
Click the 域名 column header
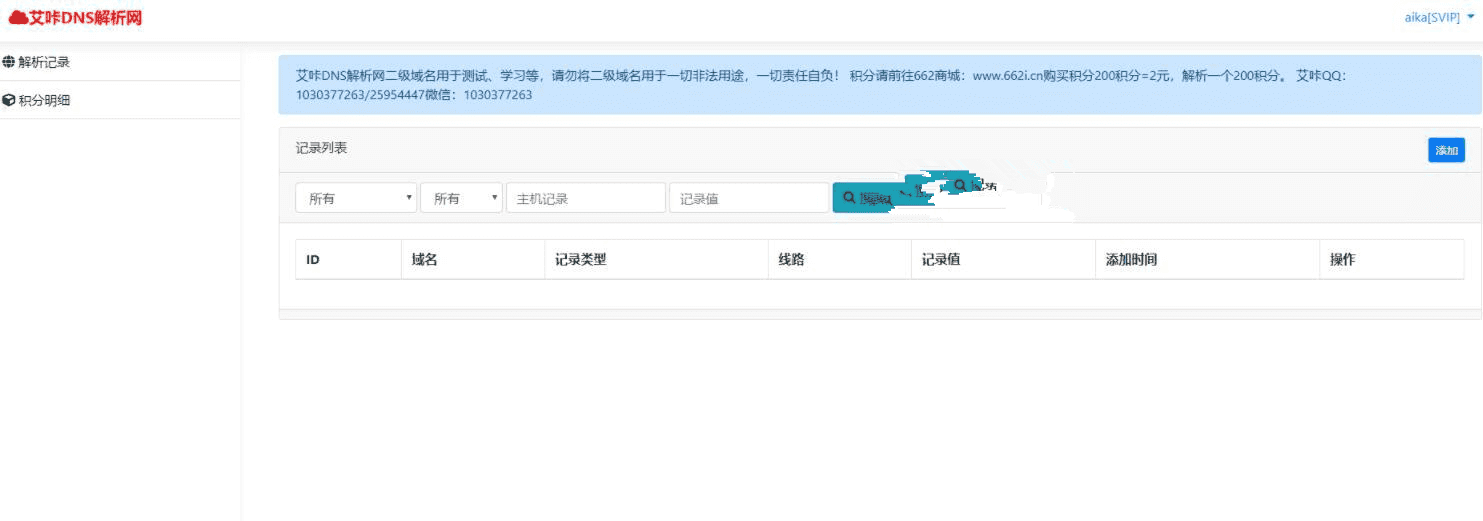pyautogui.click(x=425, y=260)
